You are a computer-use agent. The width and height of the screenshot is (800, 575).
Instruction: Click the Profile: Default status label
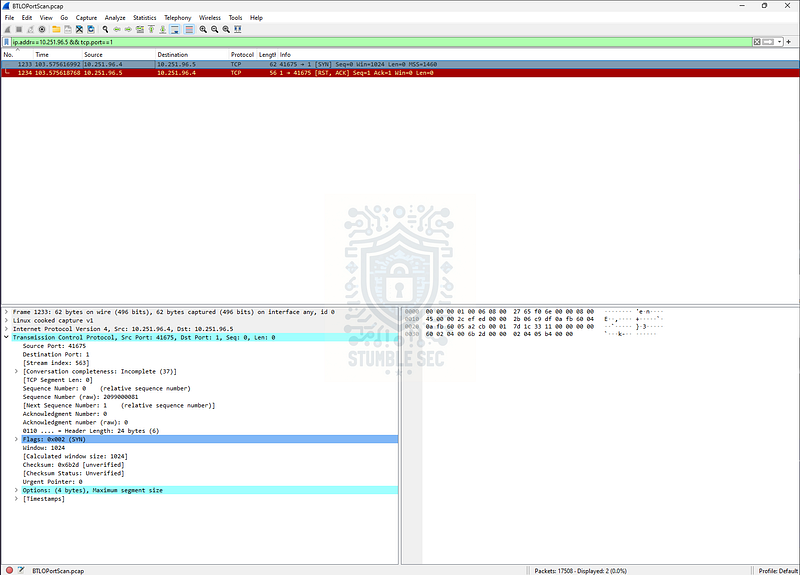778,571
